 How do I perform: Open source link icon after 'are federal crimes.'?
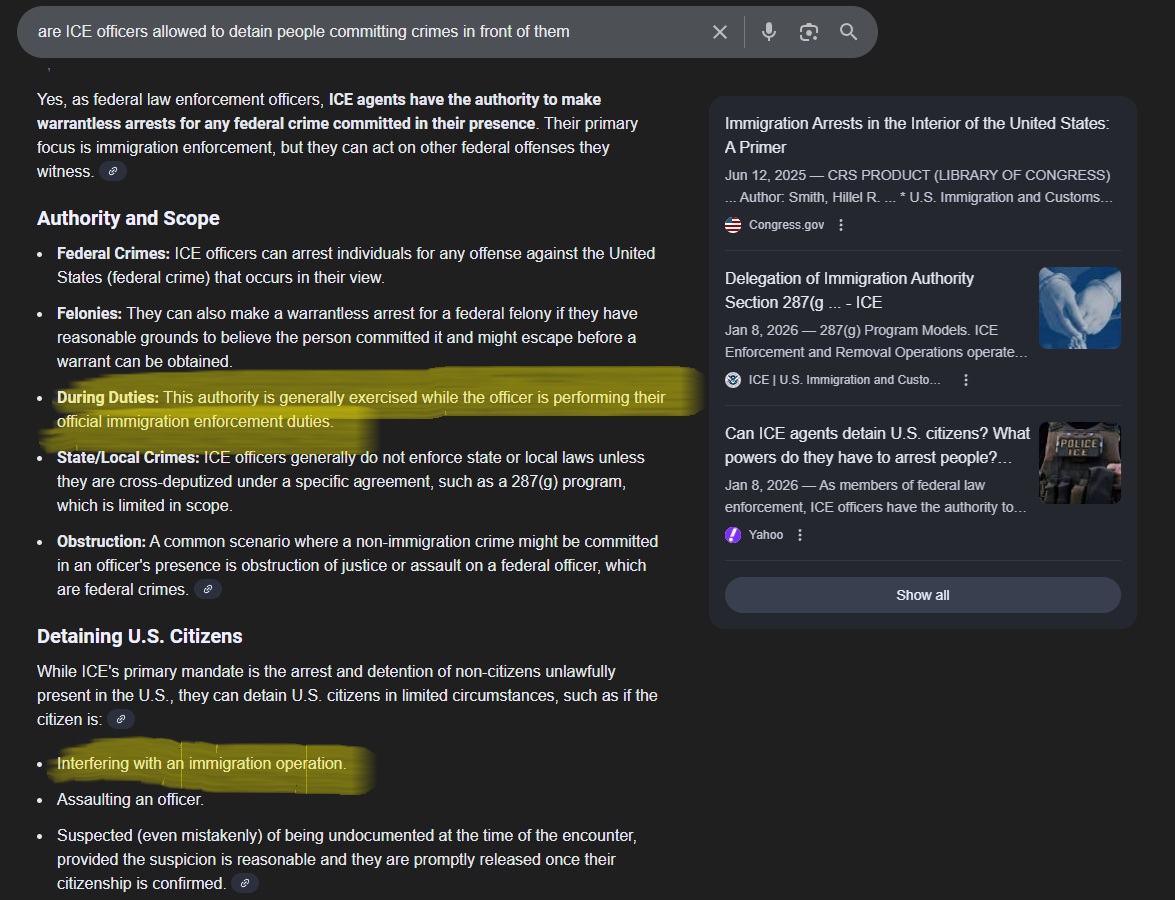[x=208, y=590]
